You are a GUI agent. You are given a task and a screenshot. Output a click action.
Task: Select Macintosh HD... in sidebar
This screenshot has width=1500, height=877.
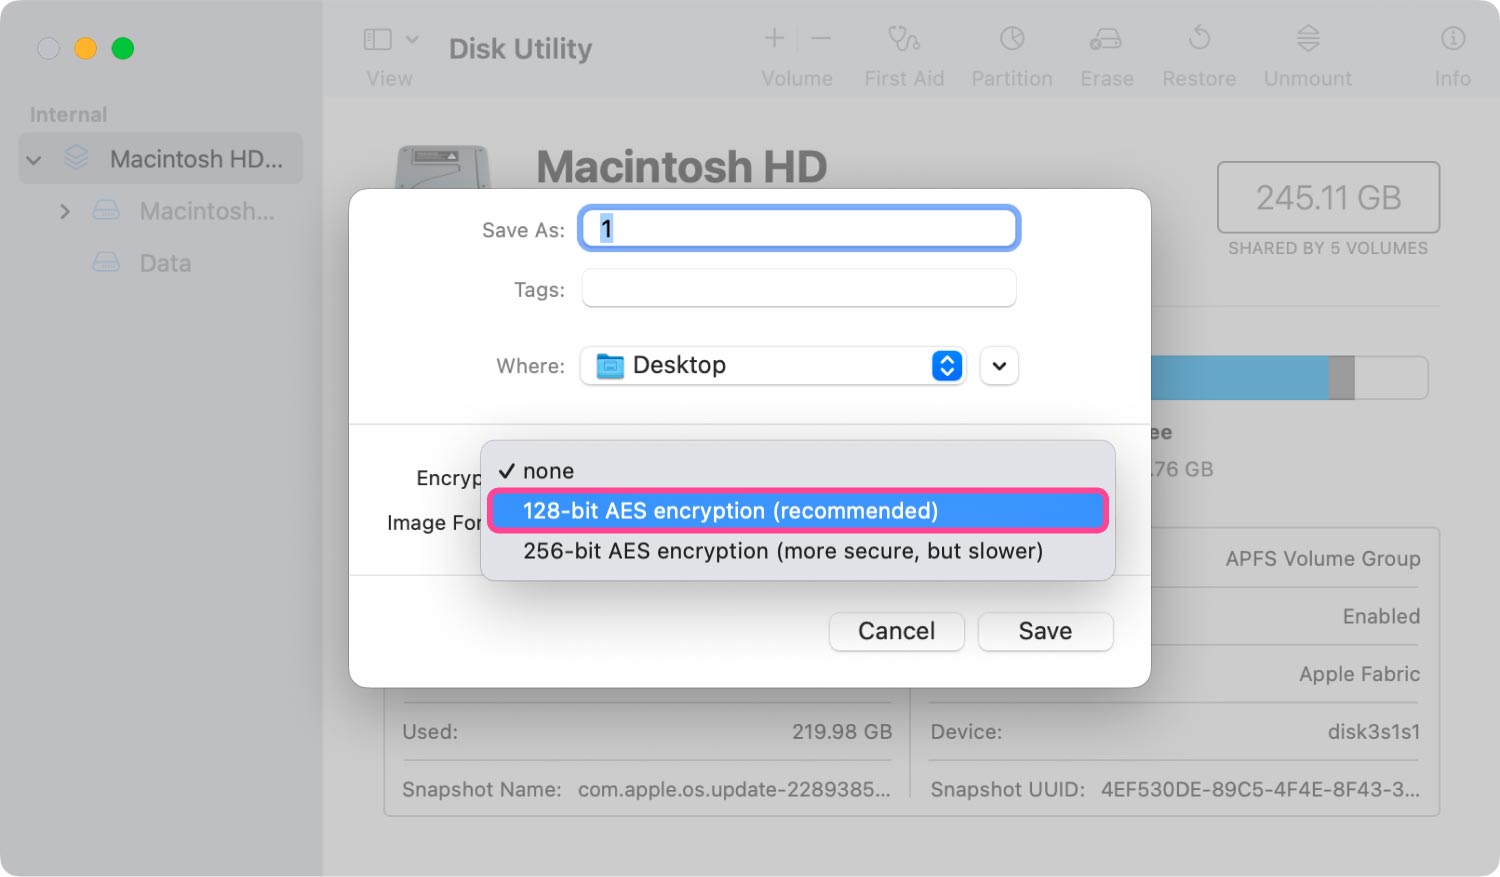pyautogui.click(x=161, y=158)
